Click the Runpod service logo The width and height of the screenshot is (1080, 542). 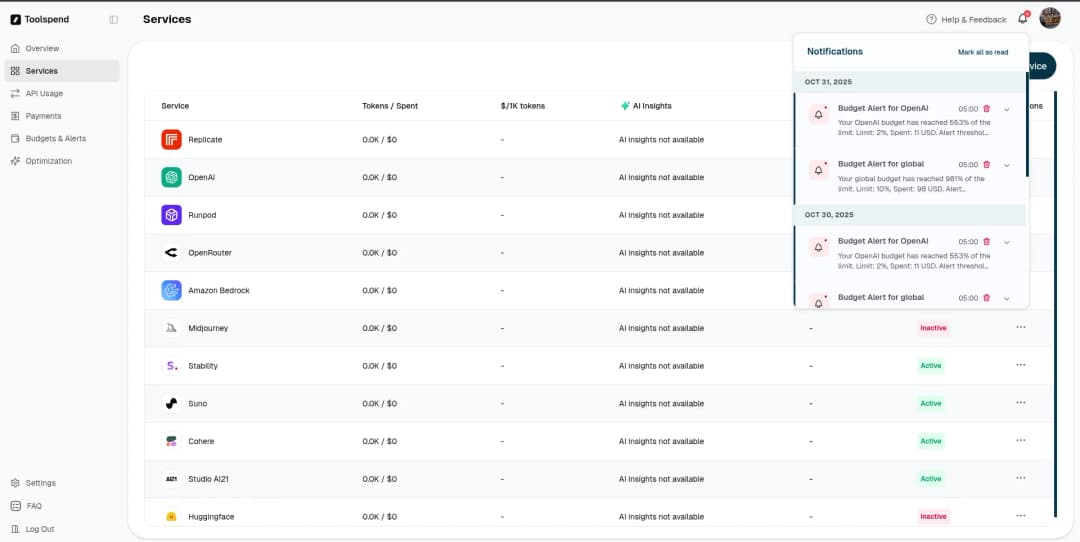pyautogui.click(x=171, y=215)
